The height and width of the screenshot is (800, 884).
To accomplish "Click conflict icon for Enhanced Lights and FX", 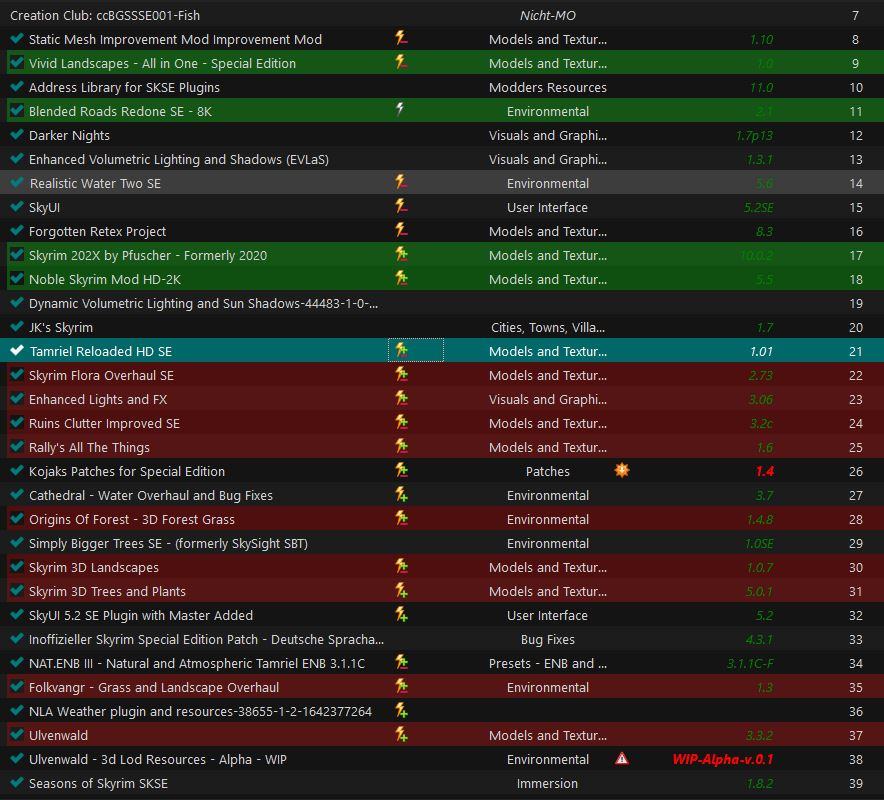I will (x=401, y=397).
